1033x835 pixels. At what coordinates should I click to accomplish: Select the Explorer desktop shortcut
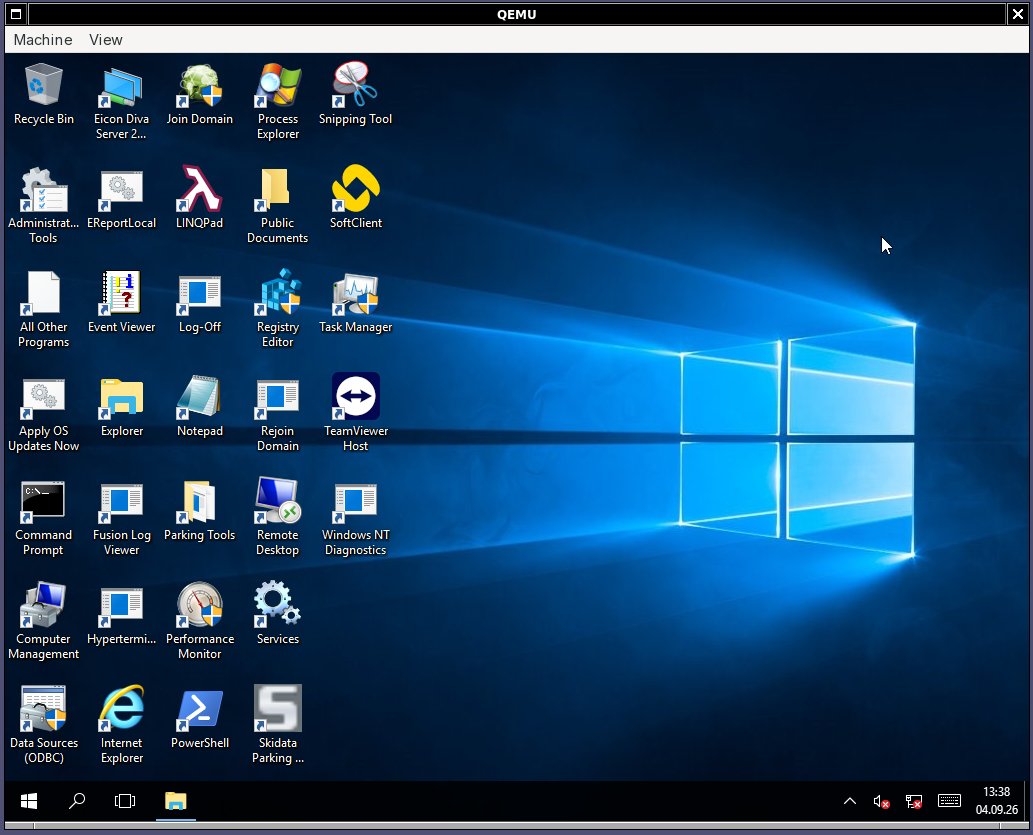point(121,406)
